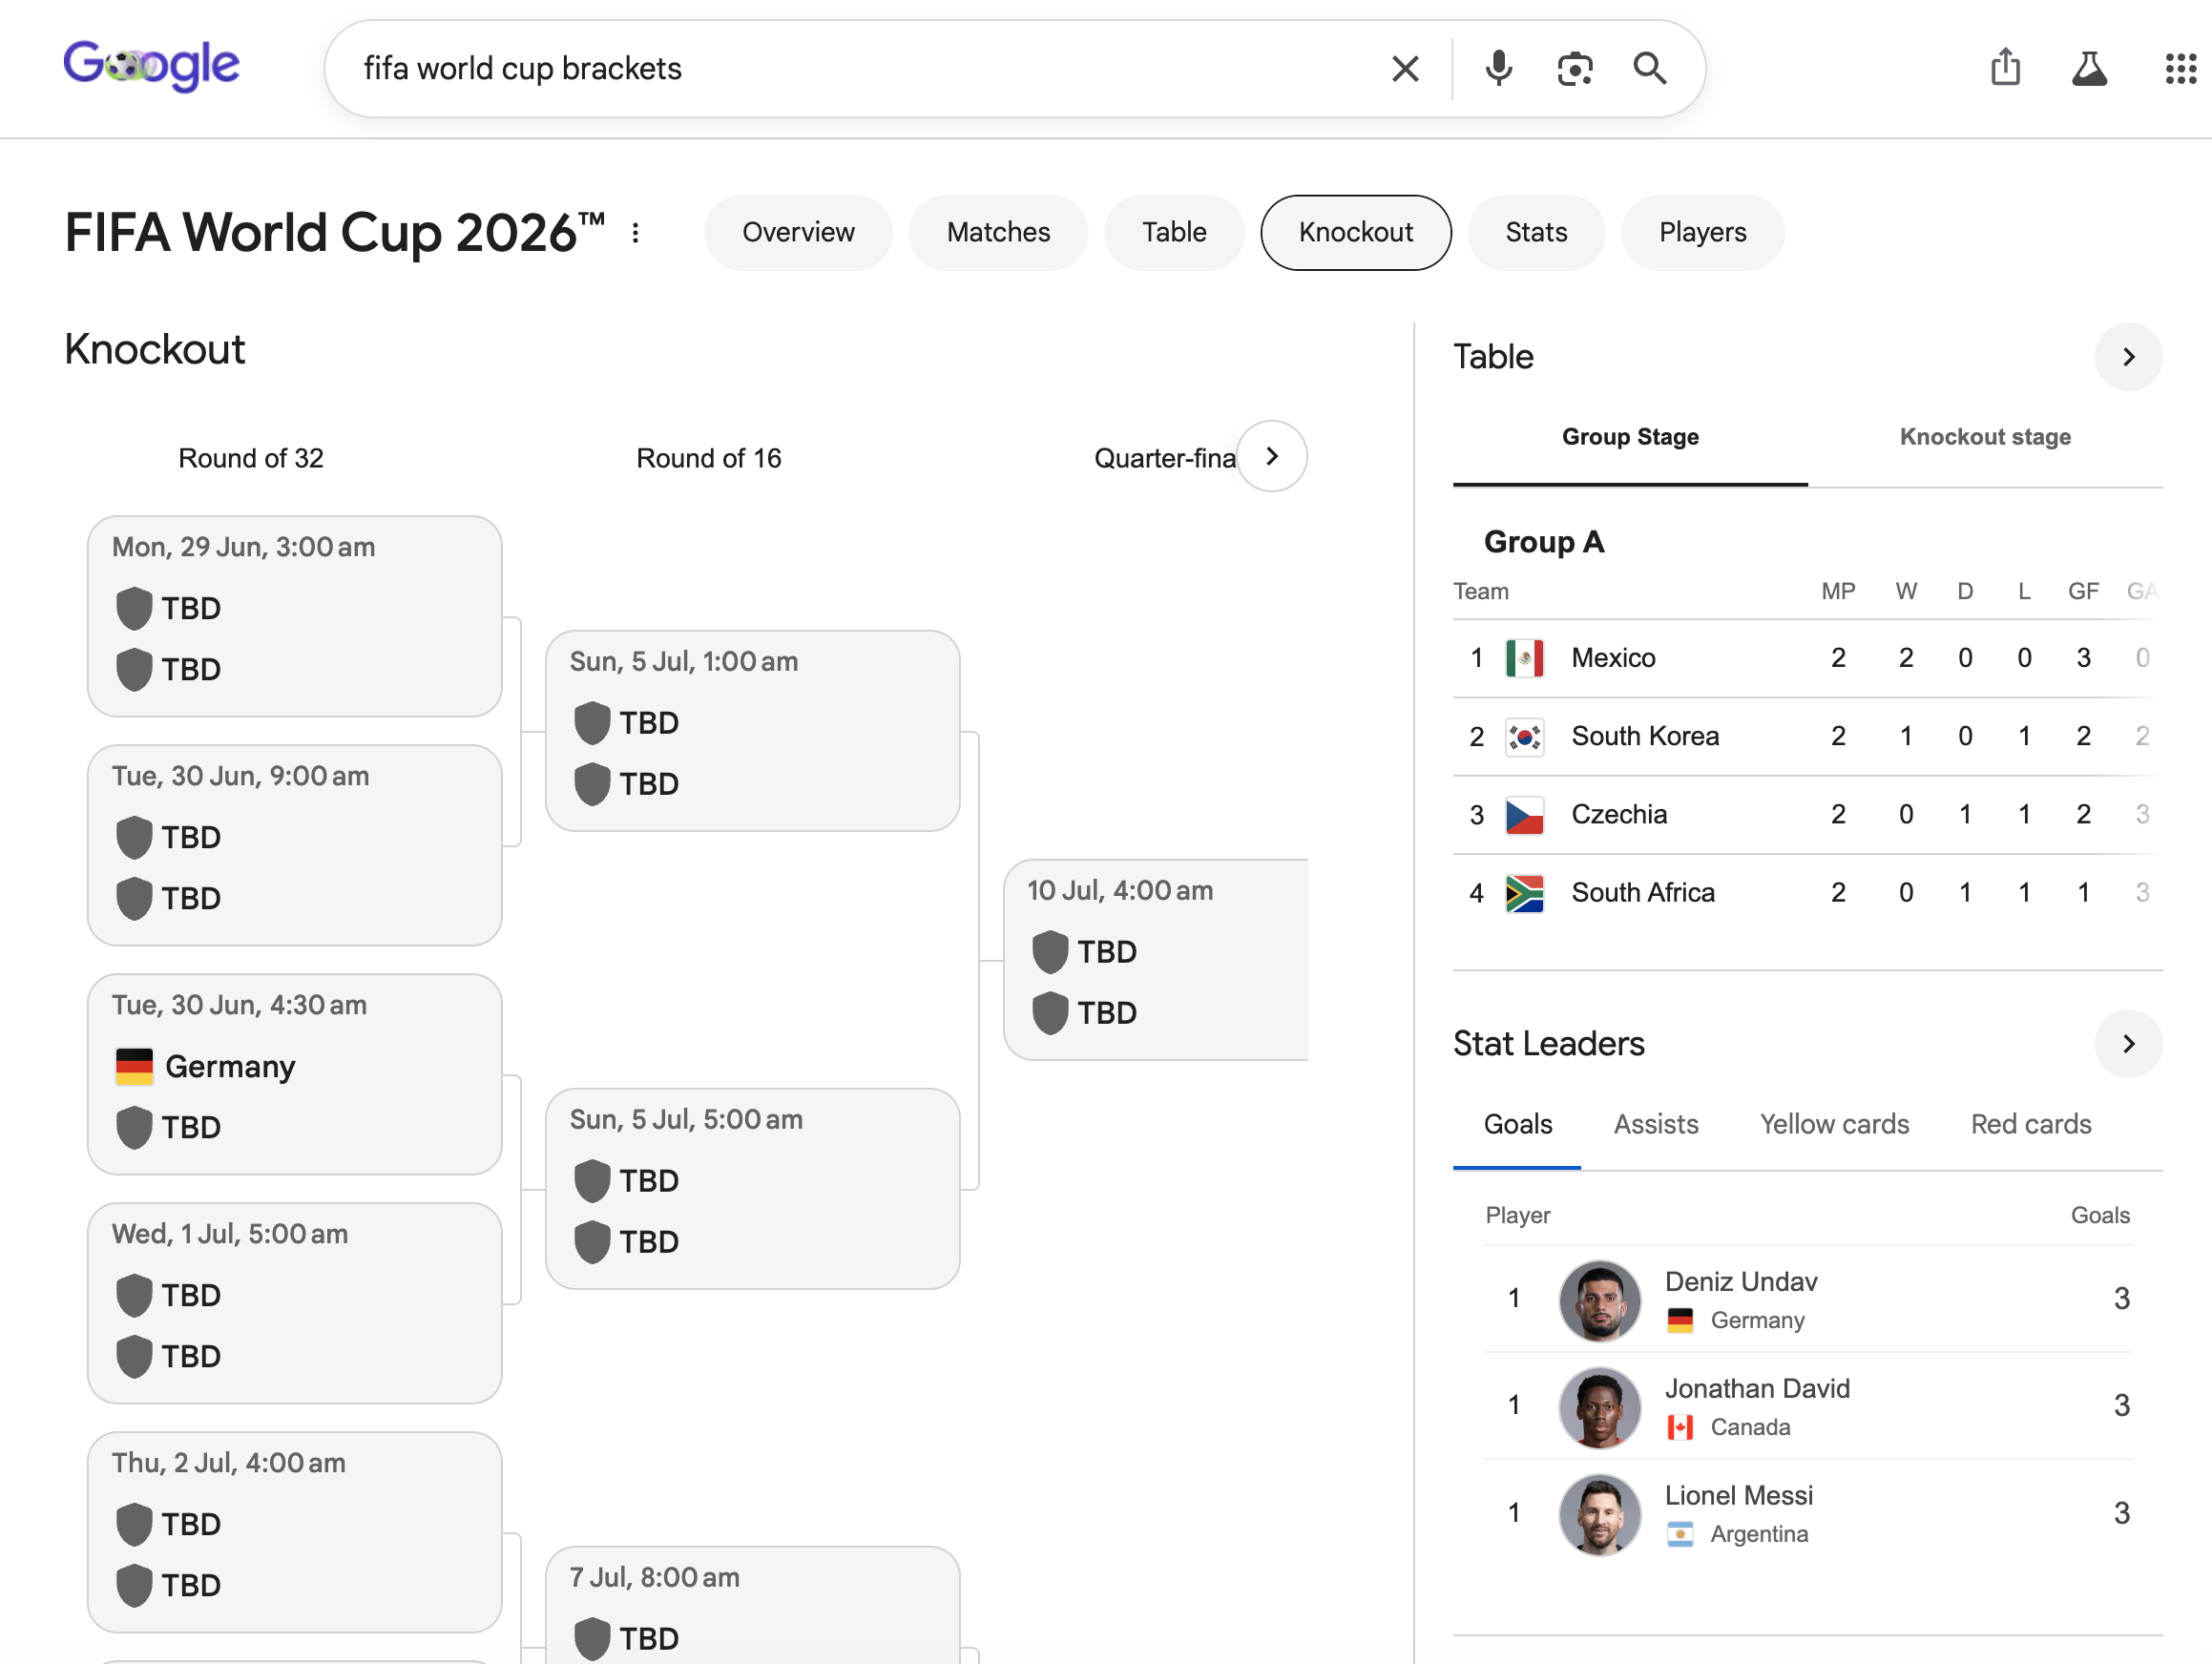Click Canada flag under Jonathan David
Image resolution: width=2212 pixels, height=1664 pixels.
[1680, 1427]
